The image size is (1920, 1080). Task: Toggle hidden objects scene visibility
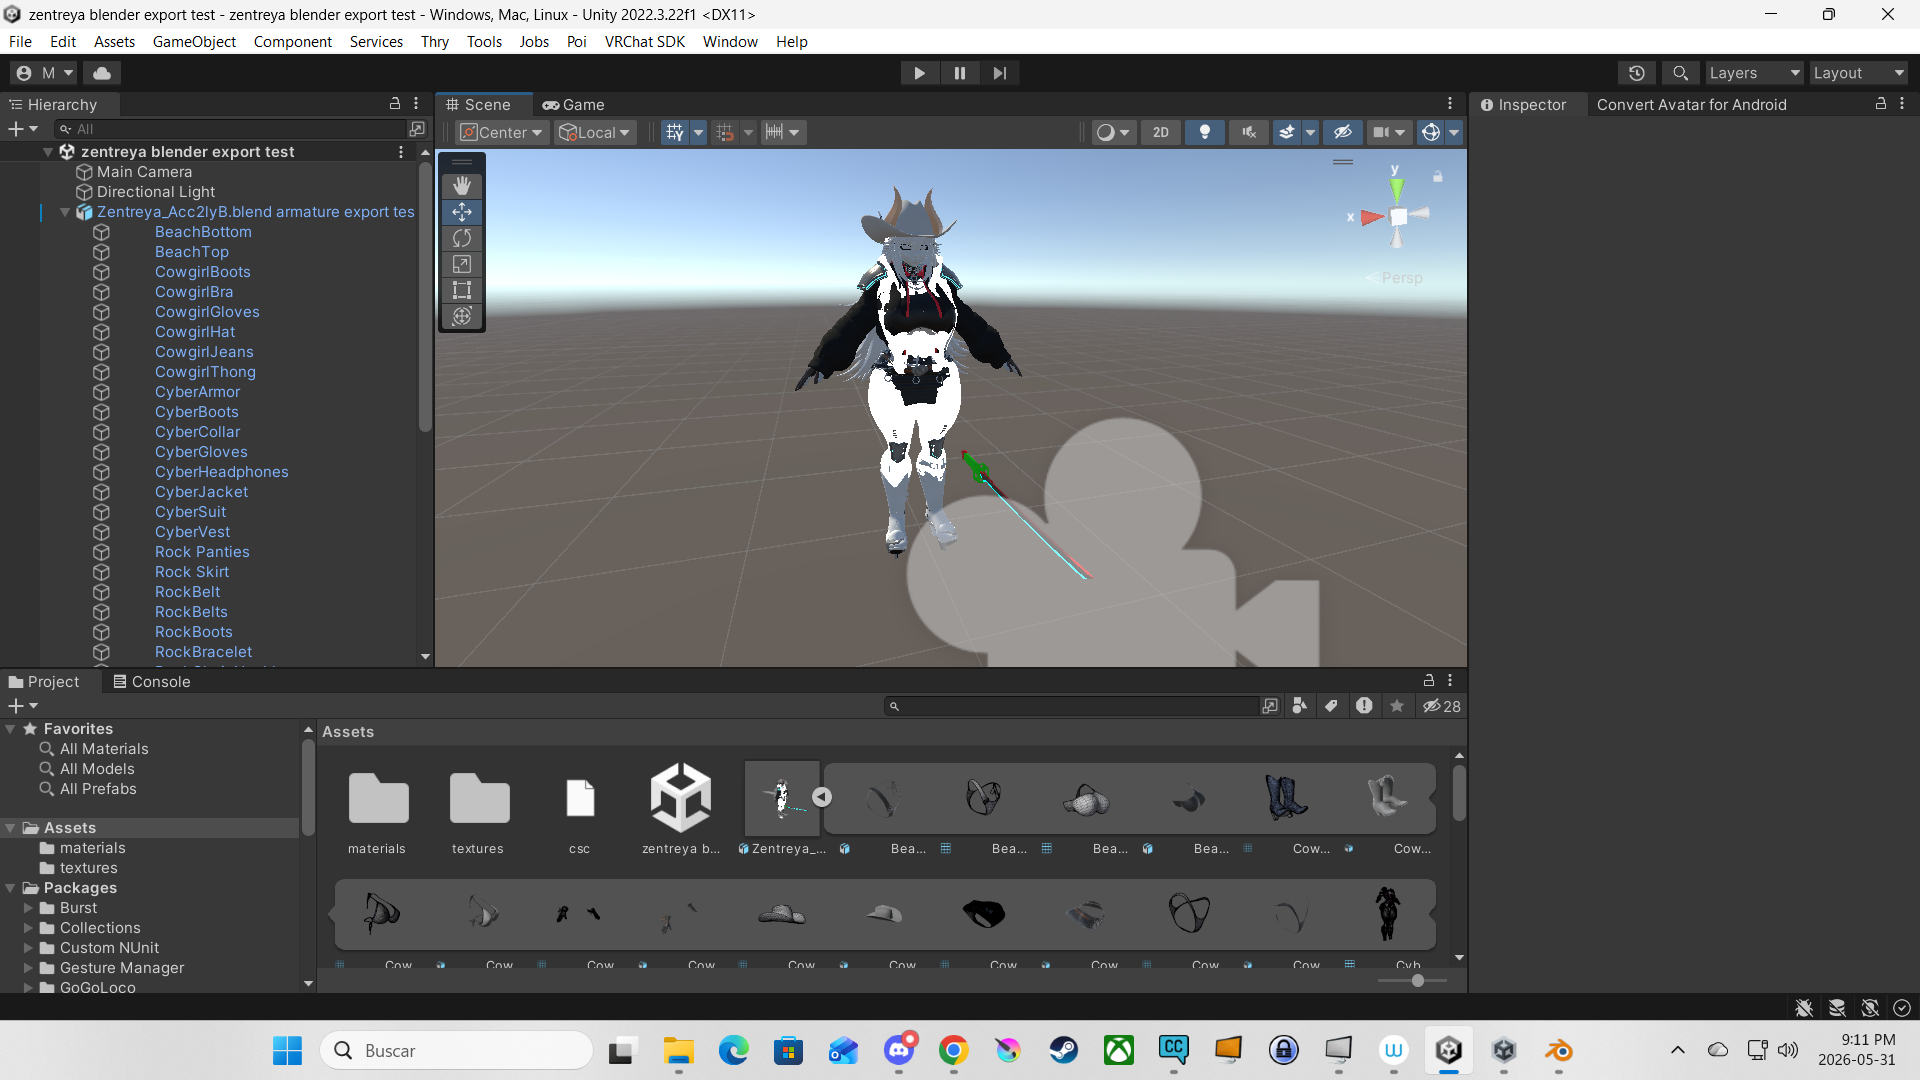[1343, 132]
